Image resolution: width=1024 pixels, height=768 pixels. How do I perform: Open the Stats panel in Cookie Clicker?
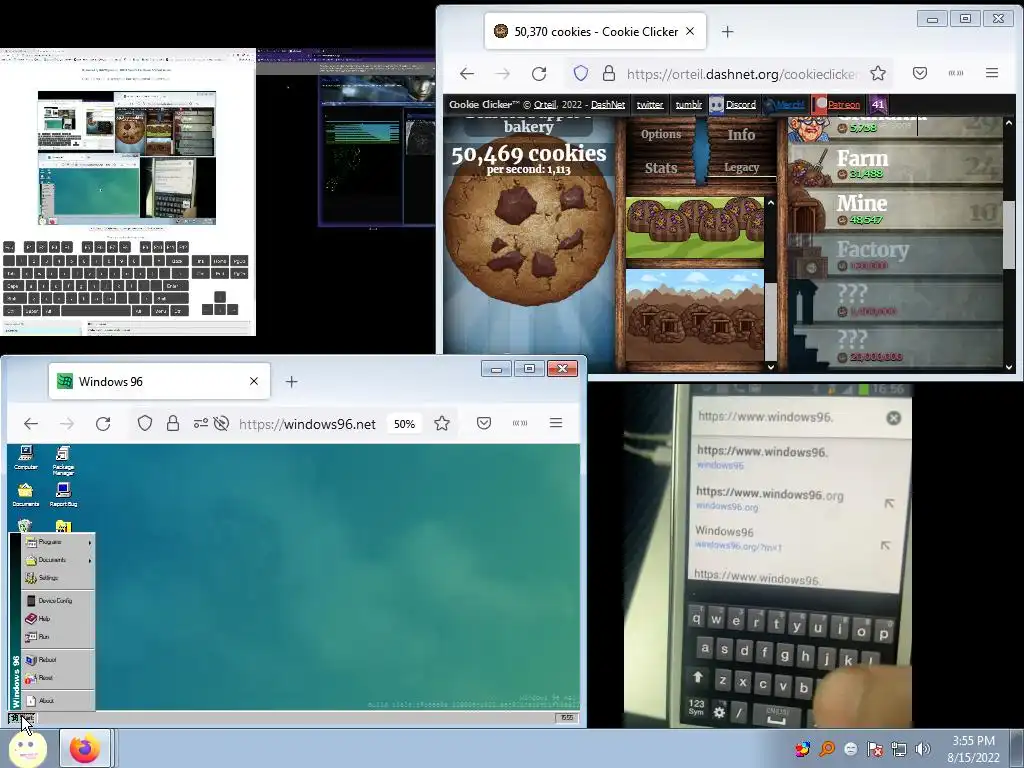(x=660, y=168)
